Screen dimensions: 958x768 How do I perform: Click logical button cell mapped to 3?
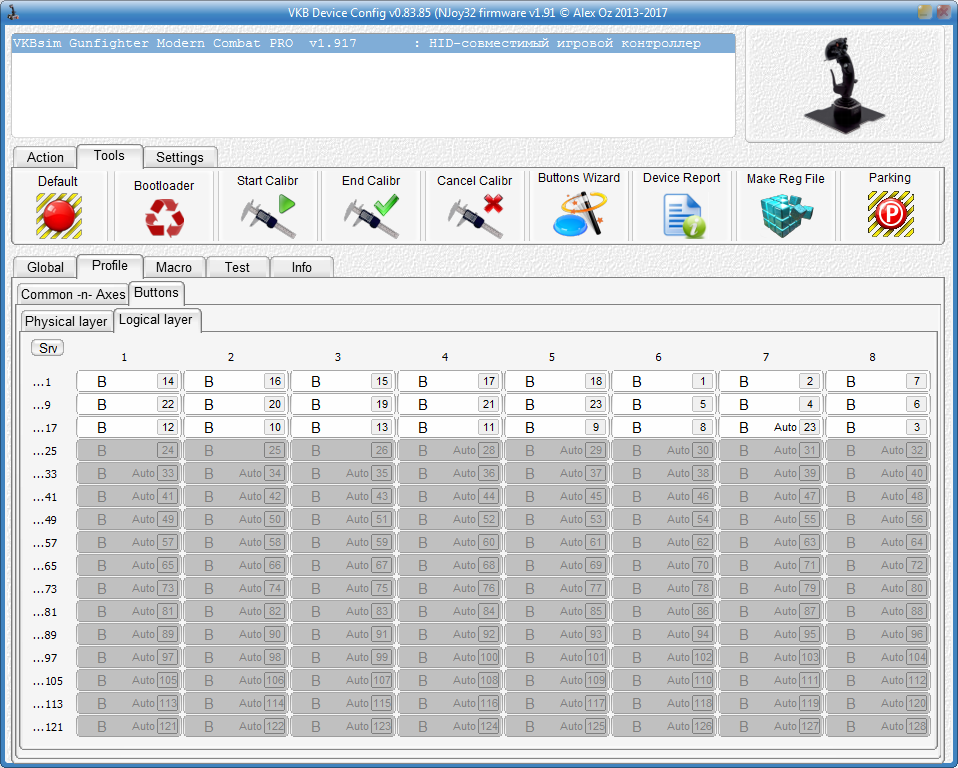877,428
